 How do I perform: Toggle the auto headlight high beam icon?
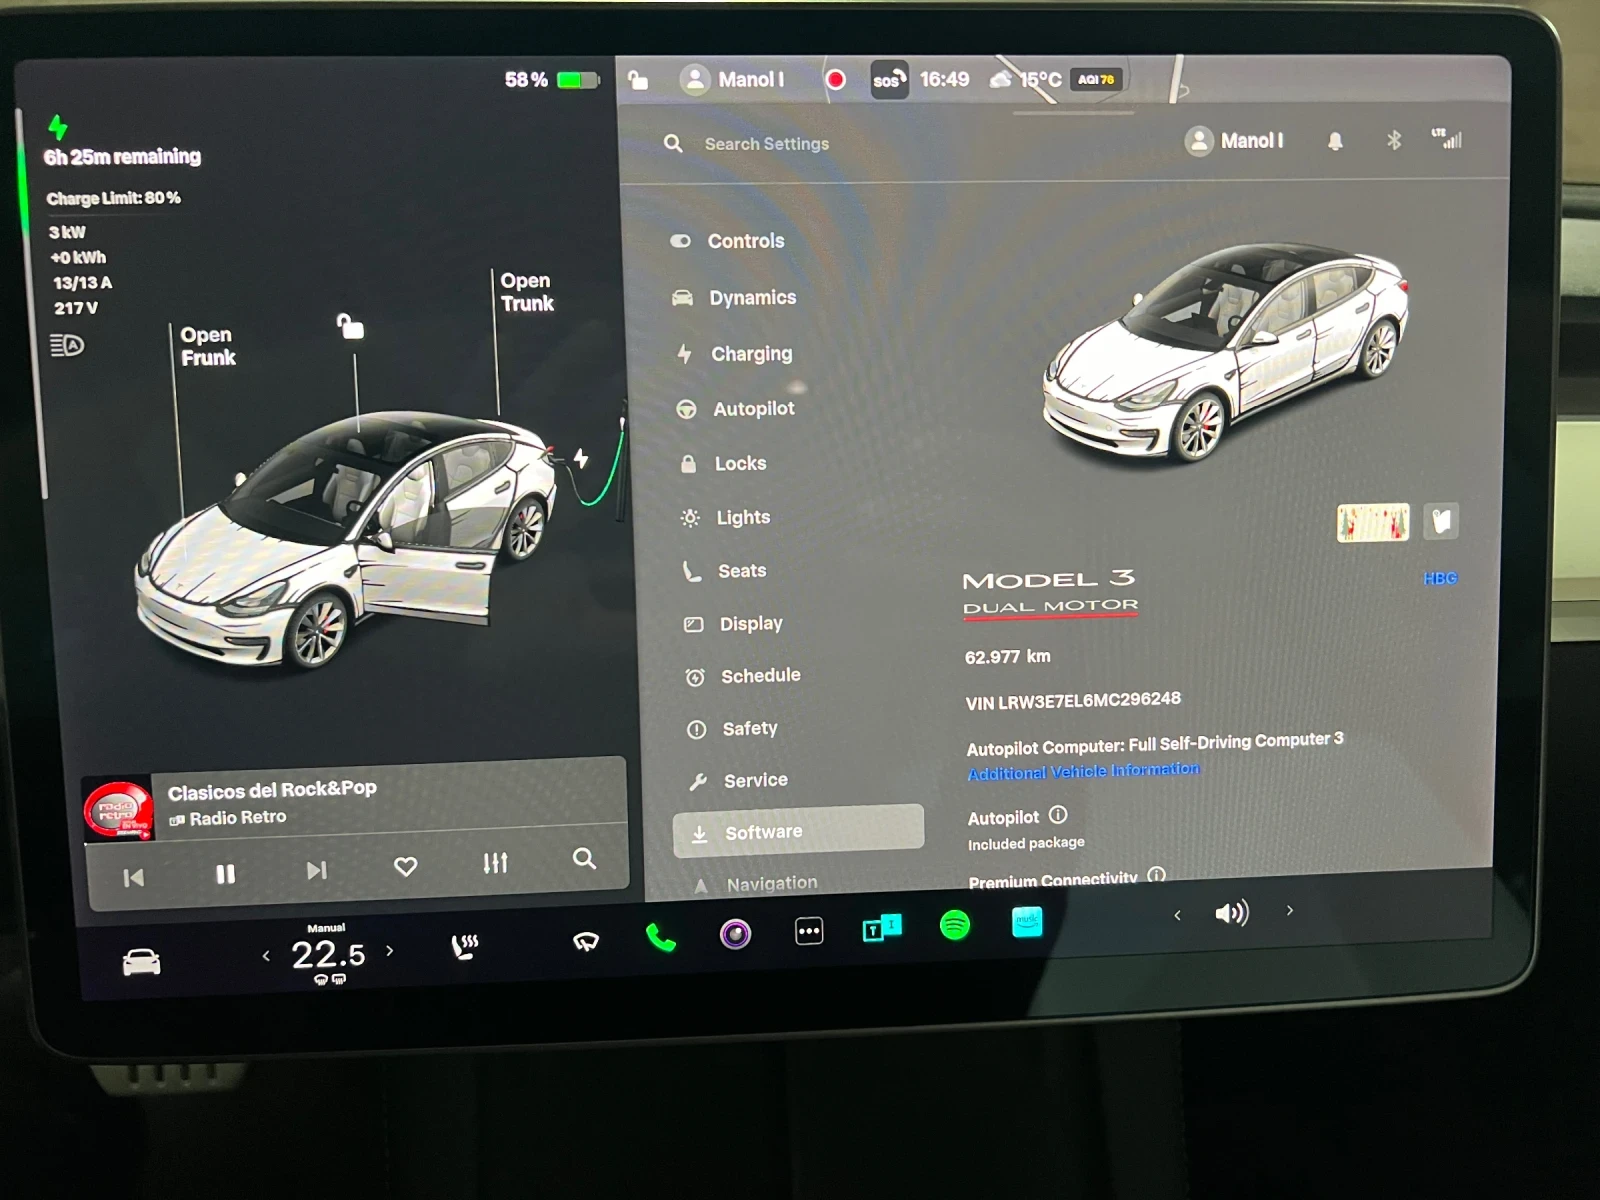[67, 346]
